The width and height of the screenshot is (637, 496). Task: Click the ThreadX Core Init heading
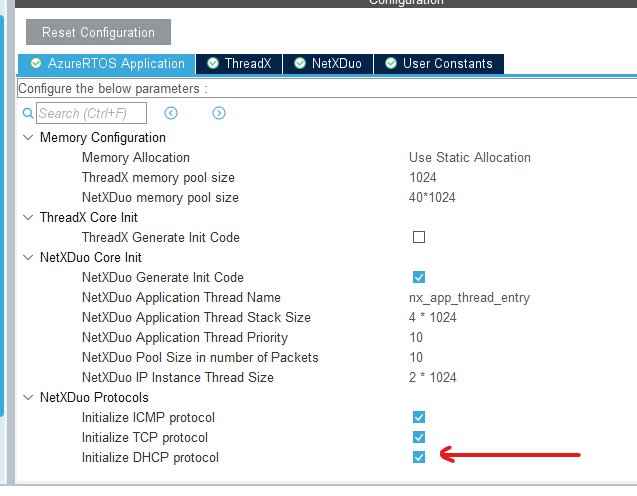89,217
